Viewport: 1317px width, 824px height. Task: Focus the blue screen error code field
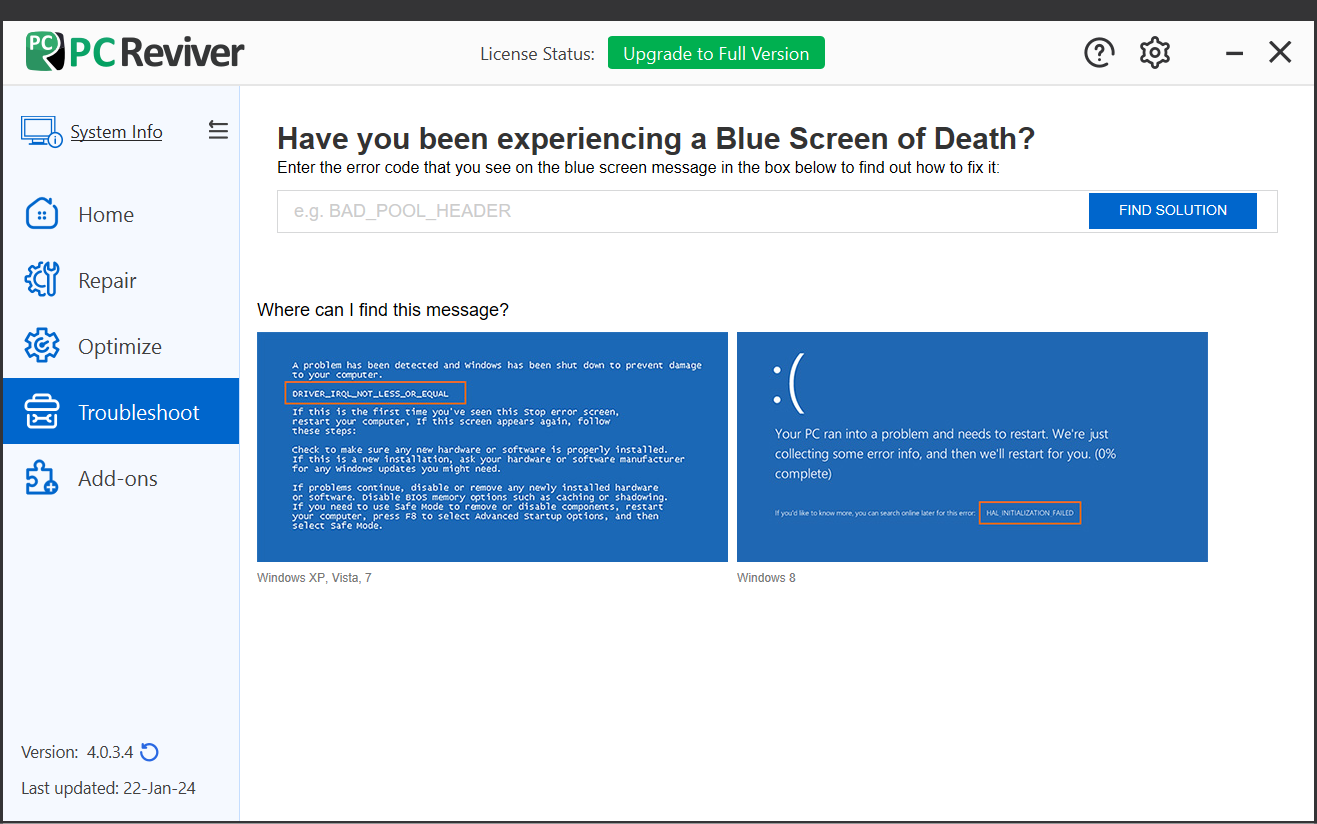coord(683,211)
